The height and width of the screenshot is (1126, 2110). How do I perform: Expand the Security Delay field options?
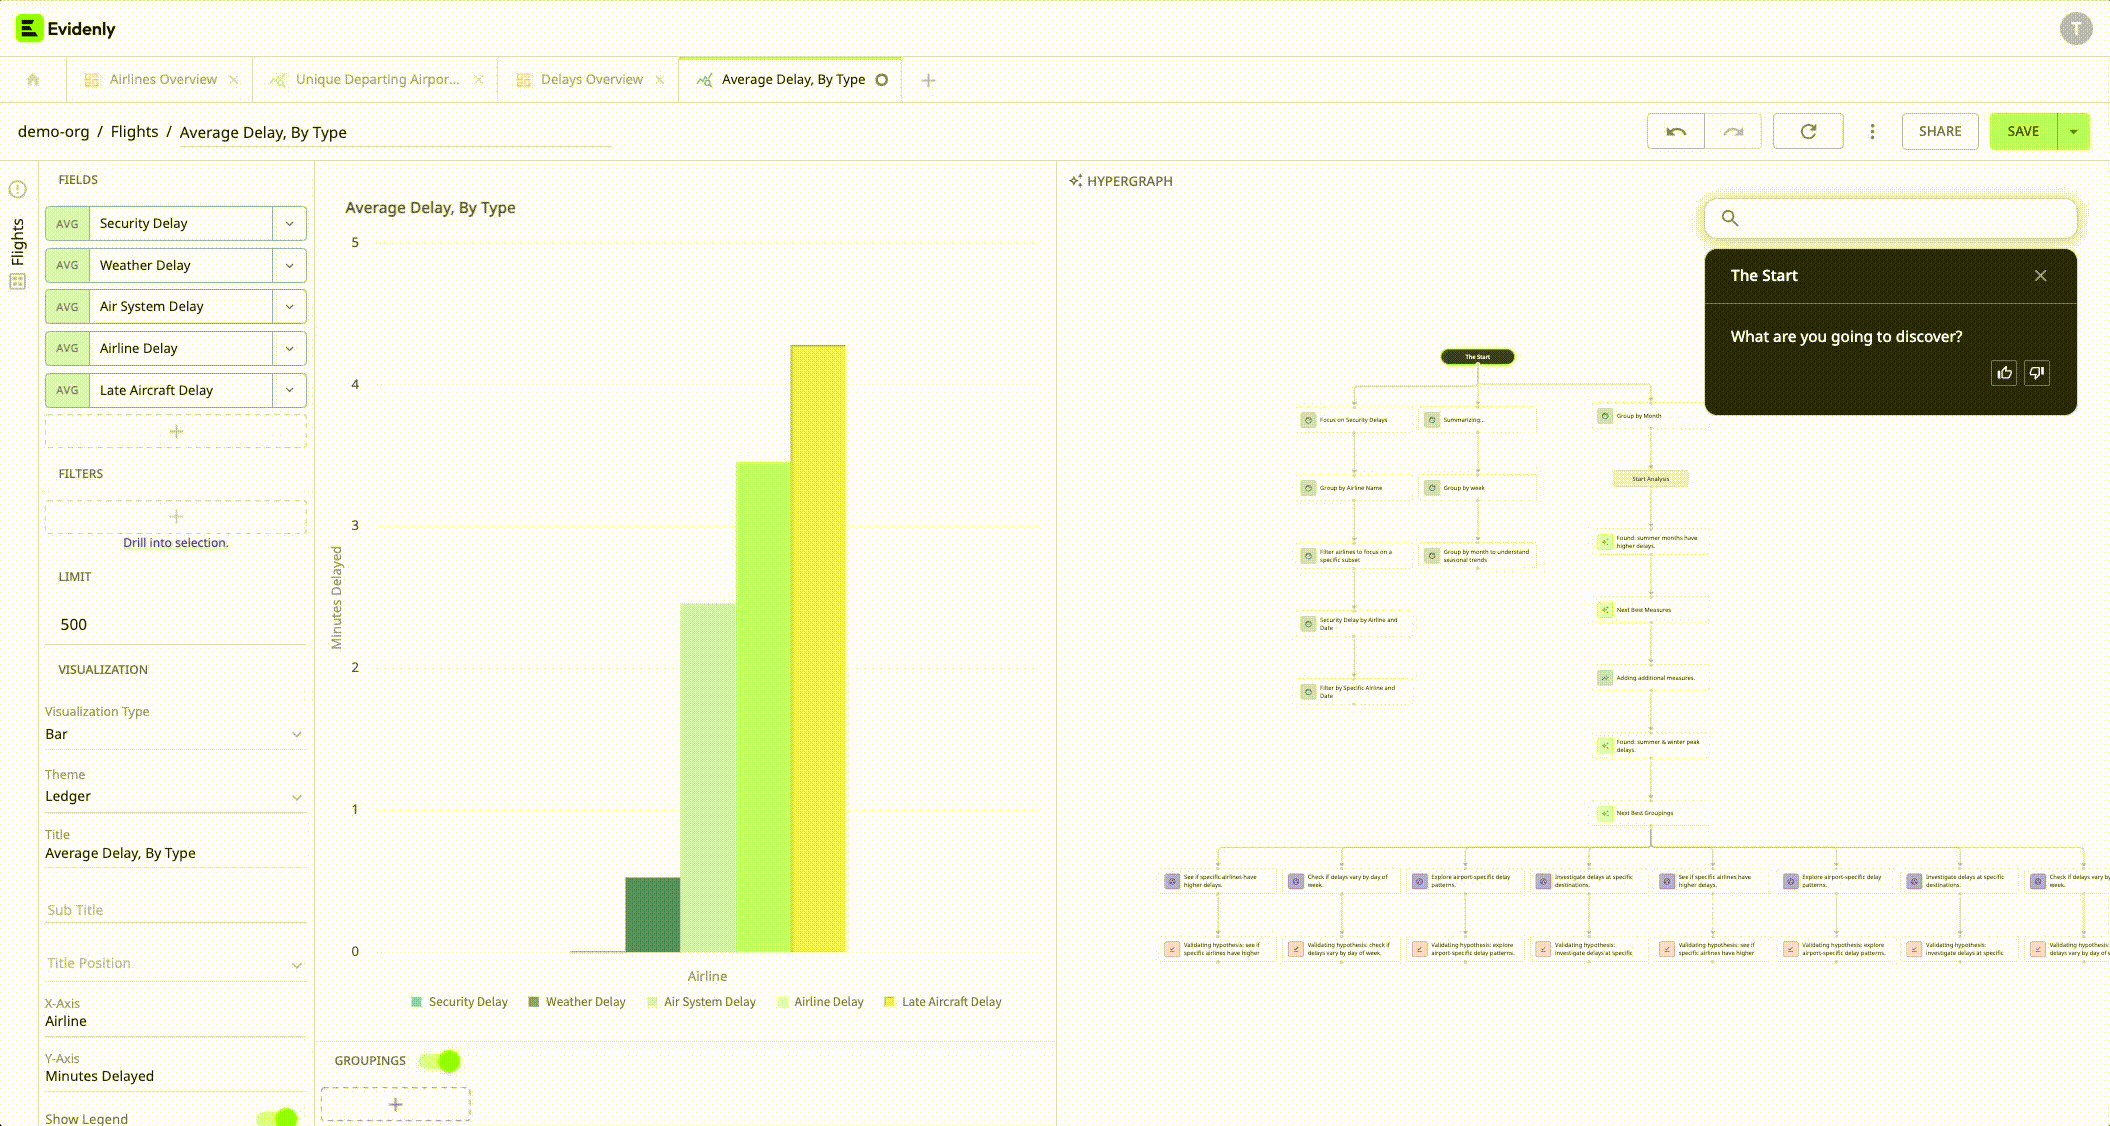coord(290,223)
